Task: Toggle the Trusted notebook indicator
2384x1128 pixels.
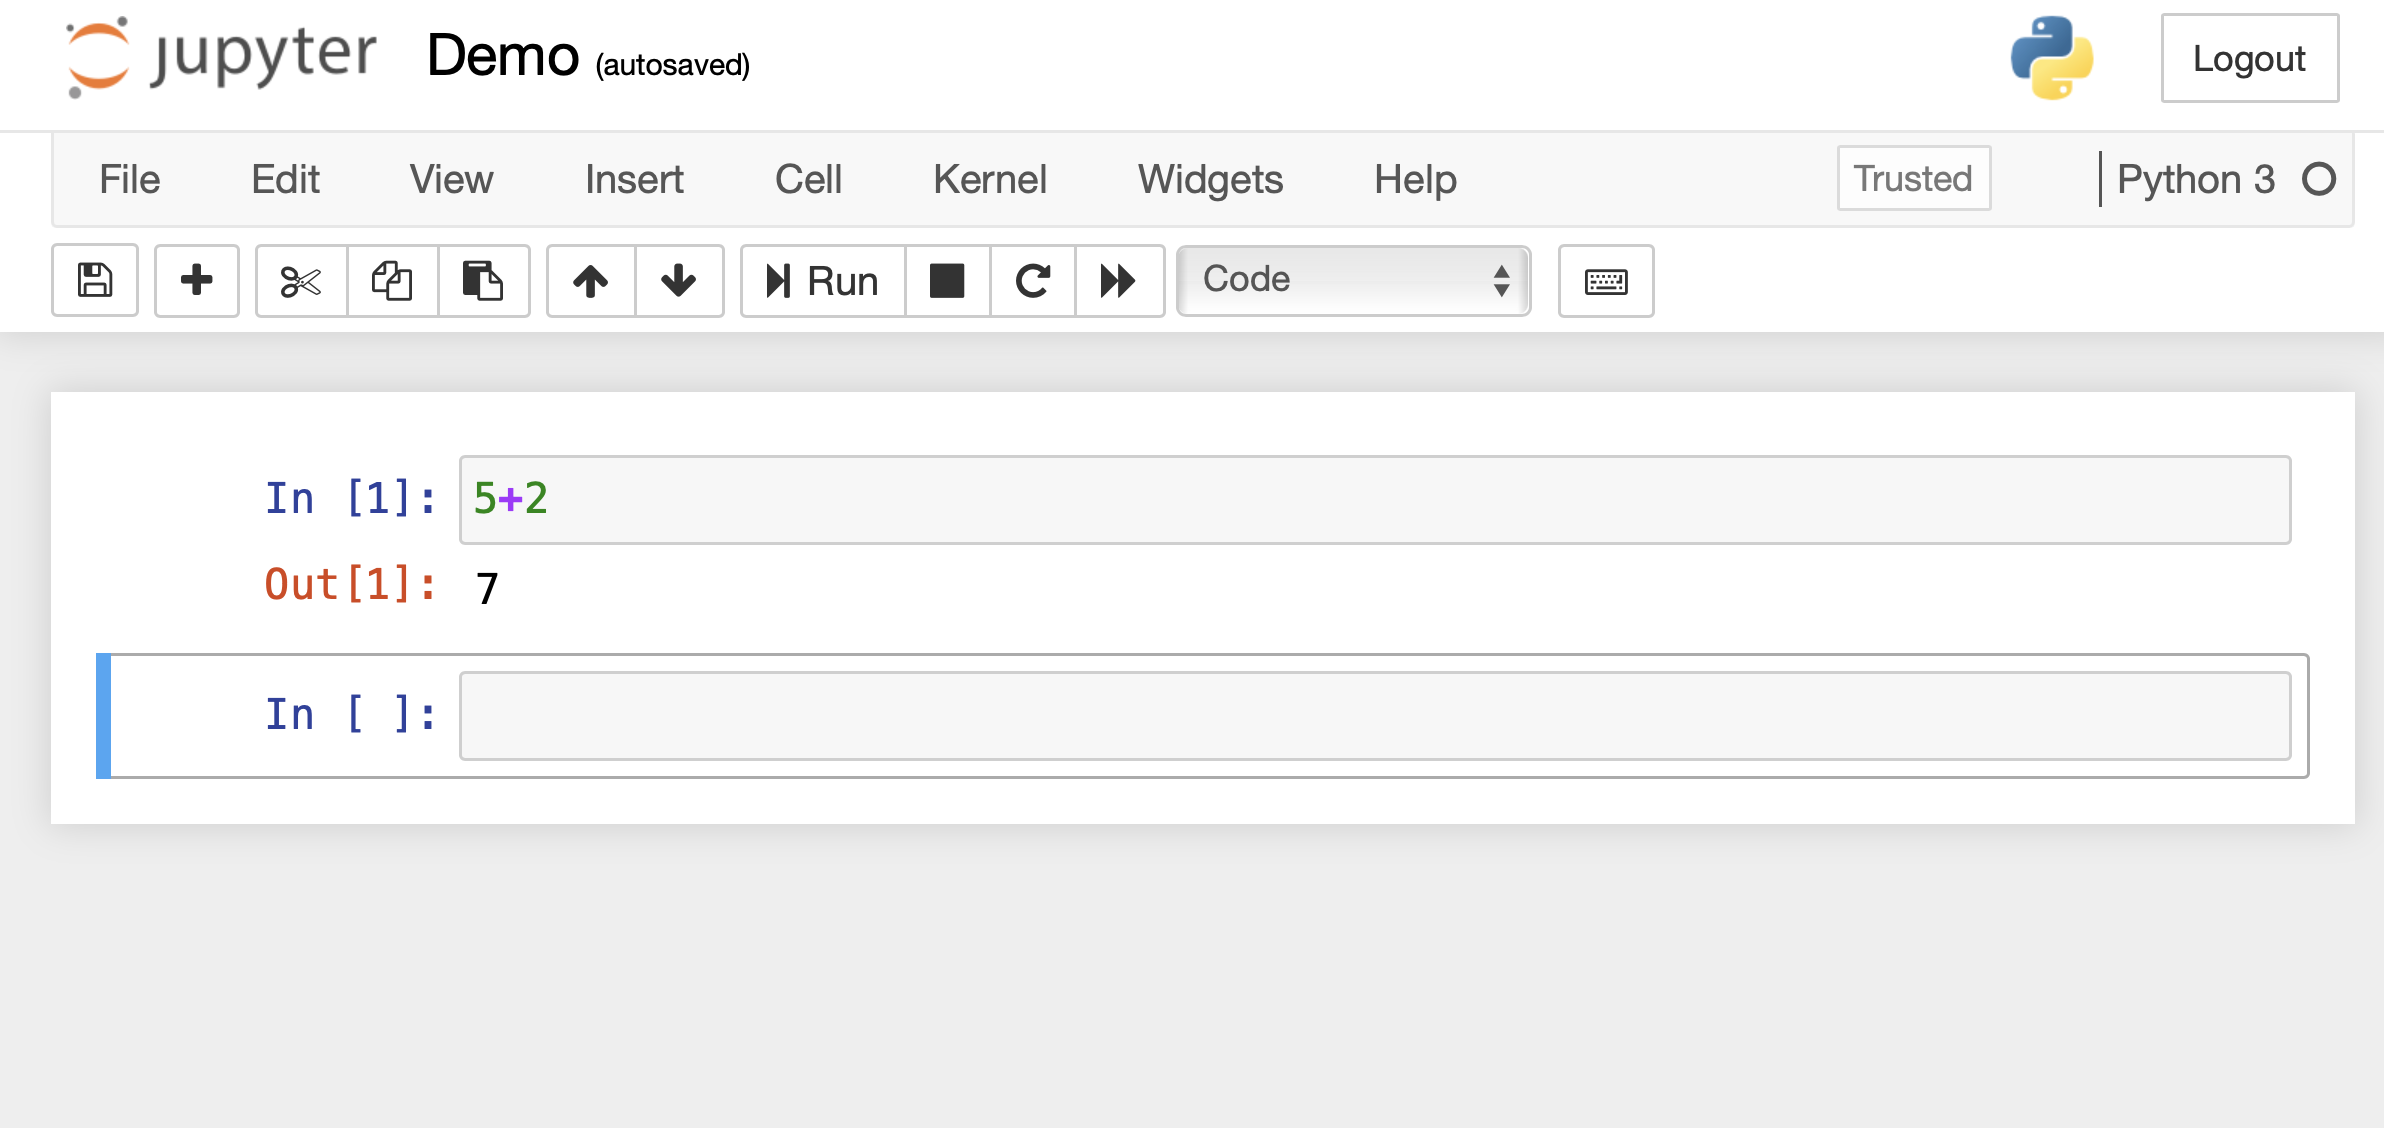Action: click(1914, 178)
